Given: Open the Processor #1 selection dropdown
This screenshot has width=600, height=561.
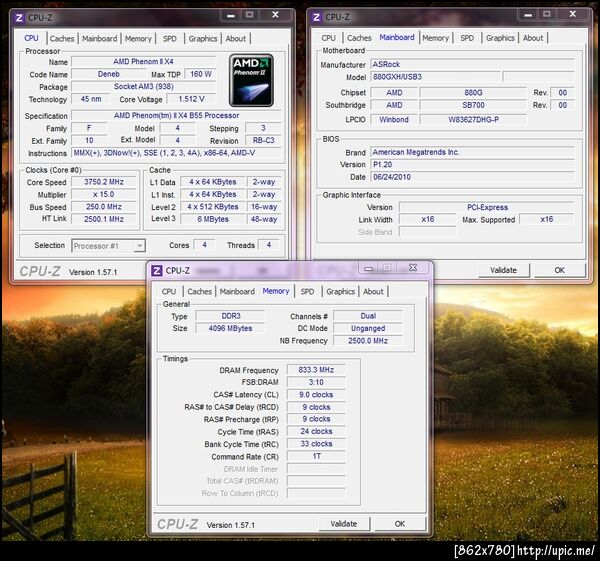Looking at the screenshot, I should (108, 246).
